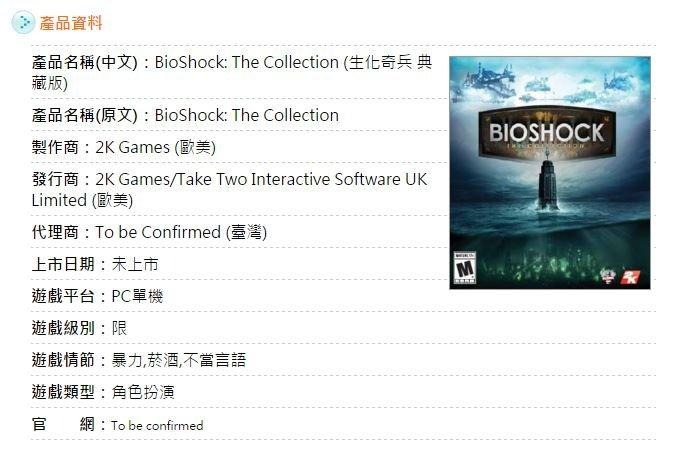Click the 2K logo on the cover
Viewport: 677px width, 461px height.
click(x=630, y=277)
